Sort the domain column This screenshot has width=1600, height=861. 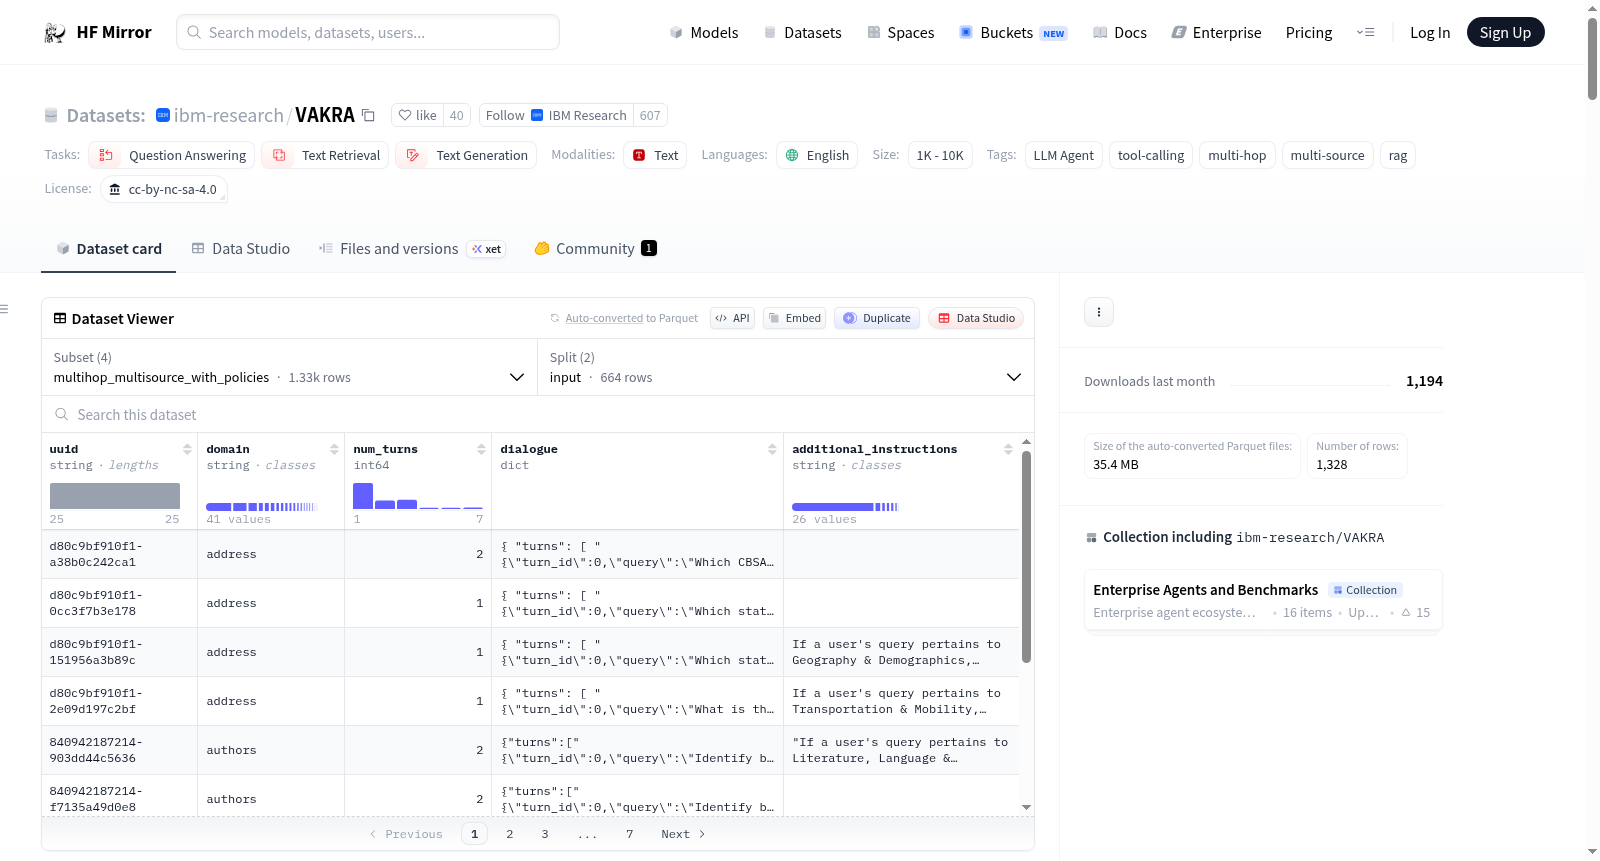(x=334, y=449)
